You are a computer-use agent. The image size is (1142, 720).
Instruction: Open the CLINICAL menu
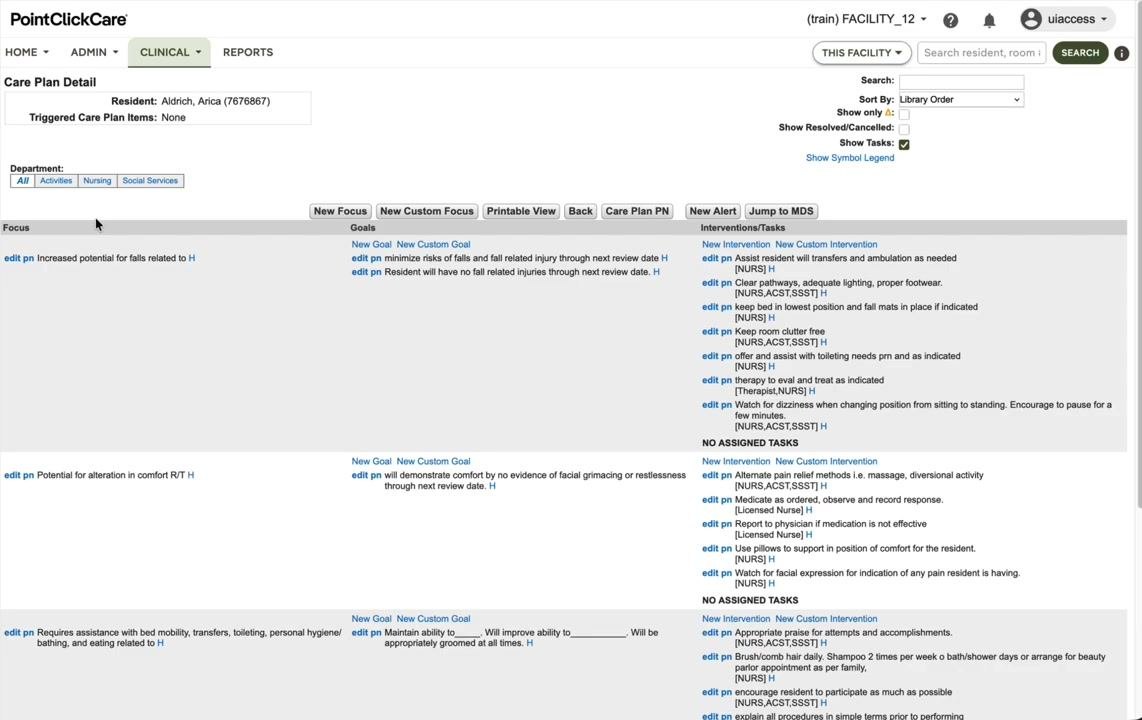170,52
